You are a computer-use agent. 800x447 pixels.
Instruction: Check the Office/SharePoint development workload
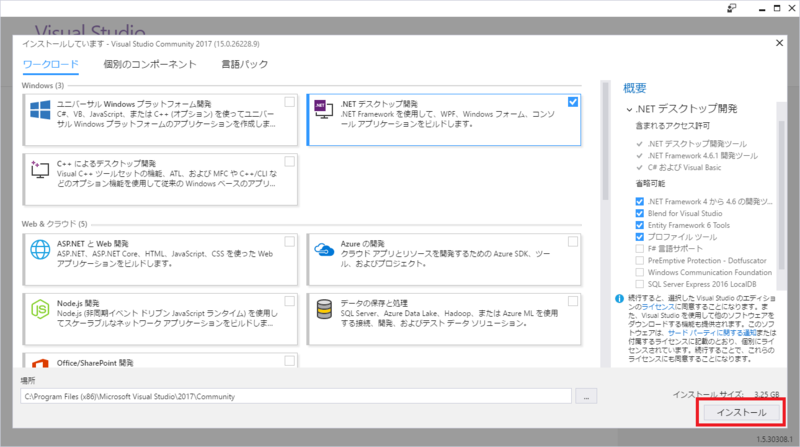289,361
